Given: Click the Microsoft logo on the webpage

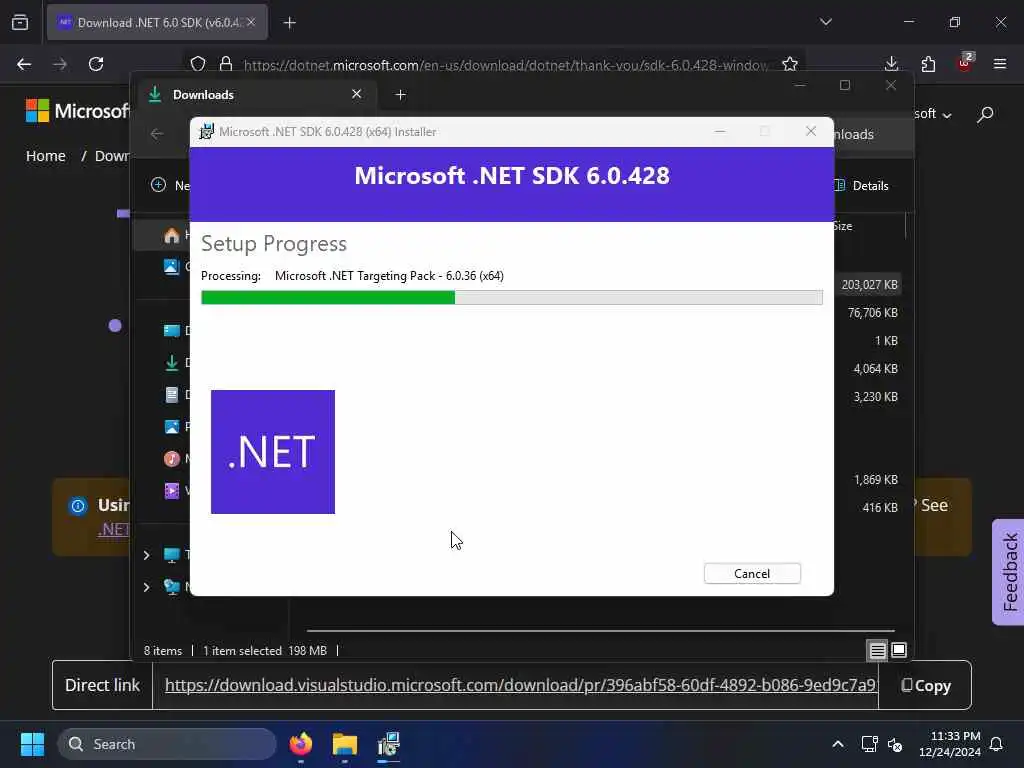Looking at the screenshot, I should coord(78,111).
